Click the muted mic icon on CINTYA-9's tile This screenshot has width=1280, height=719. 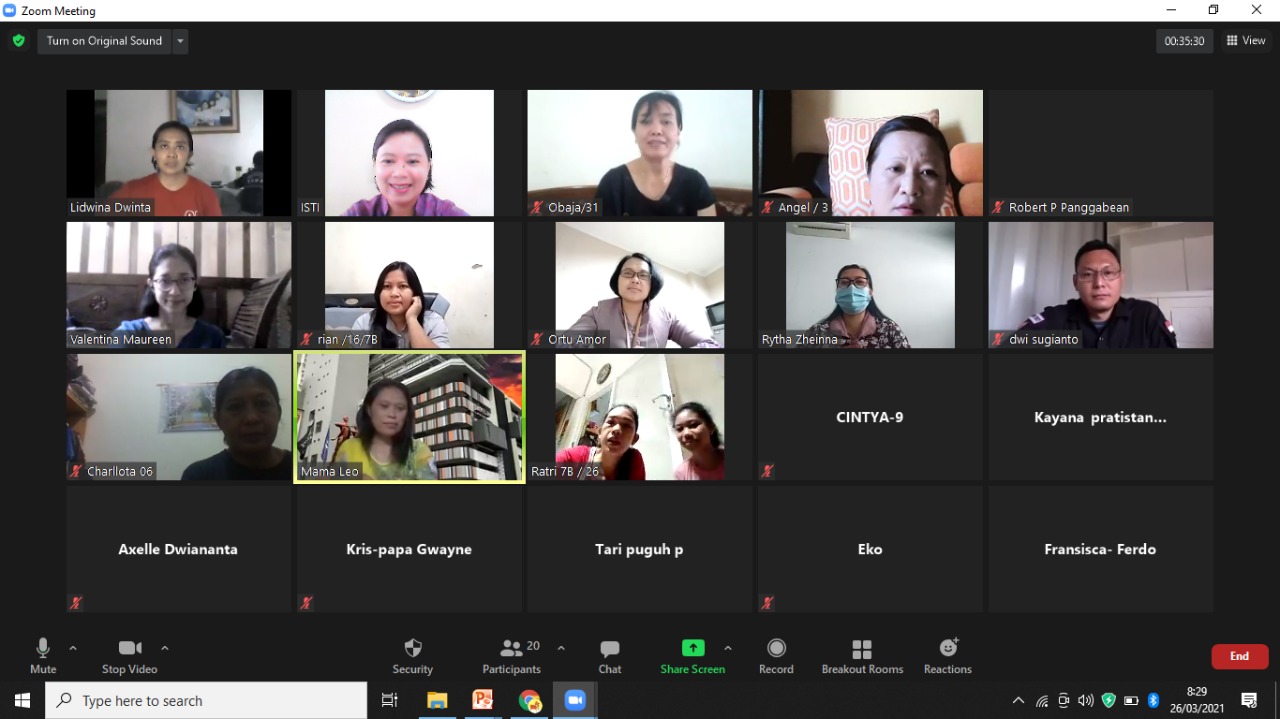(767, 471)
